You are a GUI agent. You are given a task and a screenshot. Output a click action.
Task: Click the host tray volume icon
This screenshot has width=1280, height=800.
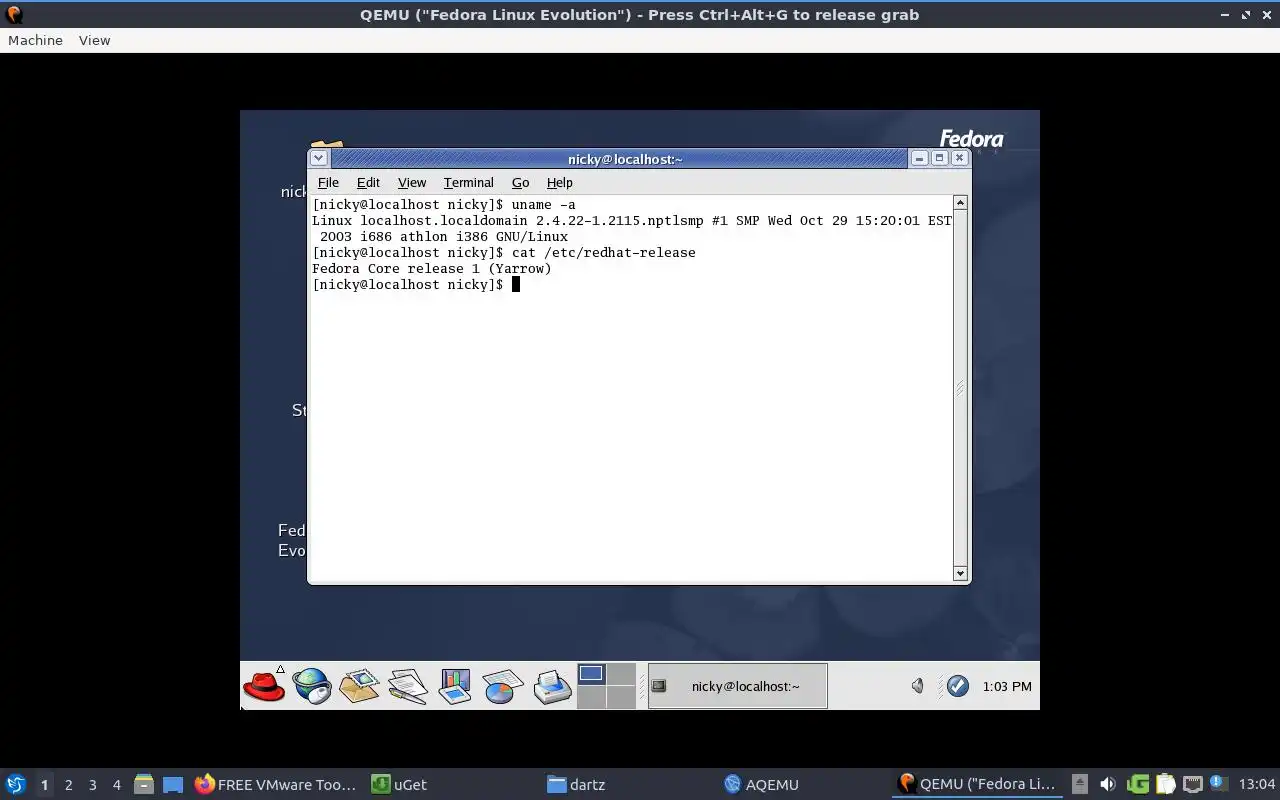click(1107, 784)
